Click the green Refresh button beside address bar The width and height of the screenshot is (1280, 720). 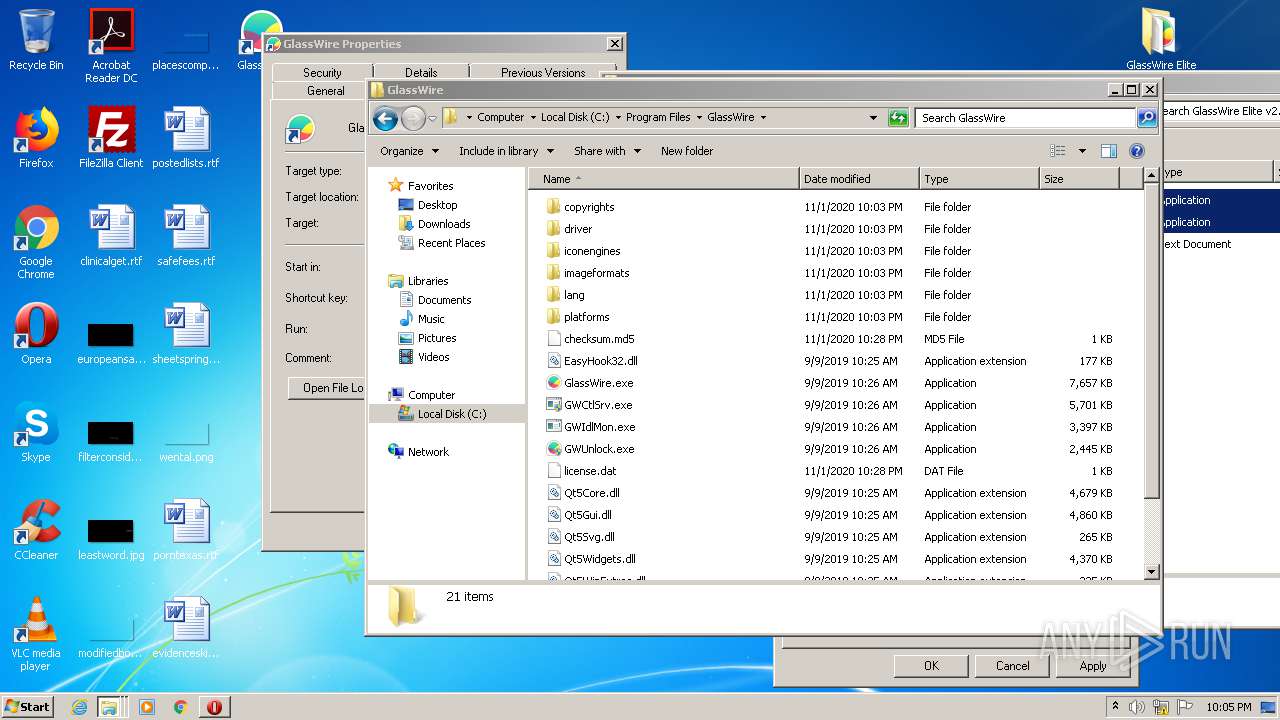[898, 118]
